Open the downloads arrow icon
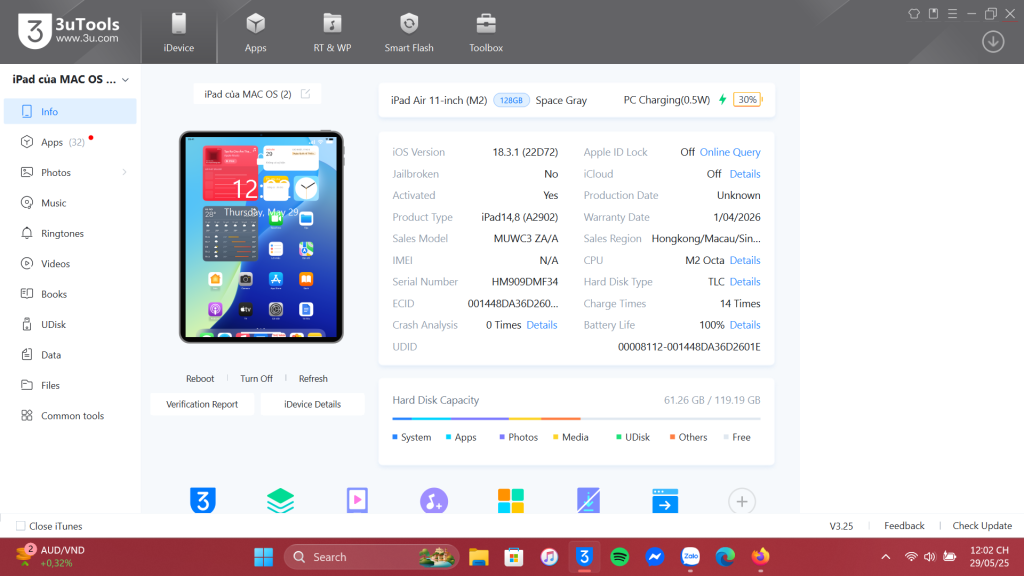Viewport: 1024px width, 576px height. 993,42
